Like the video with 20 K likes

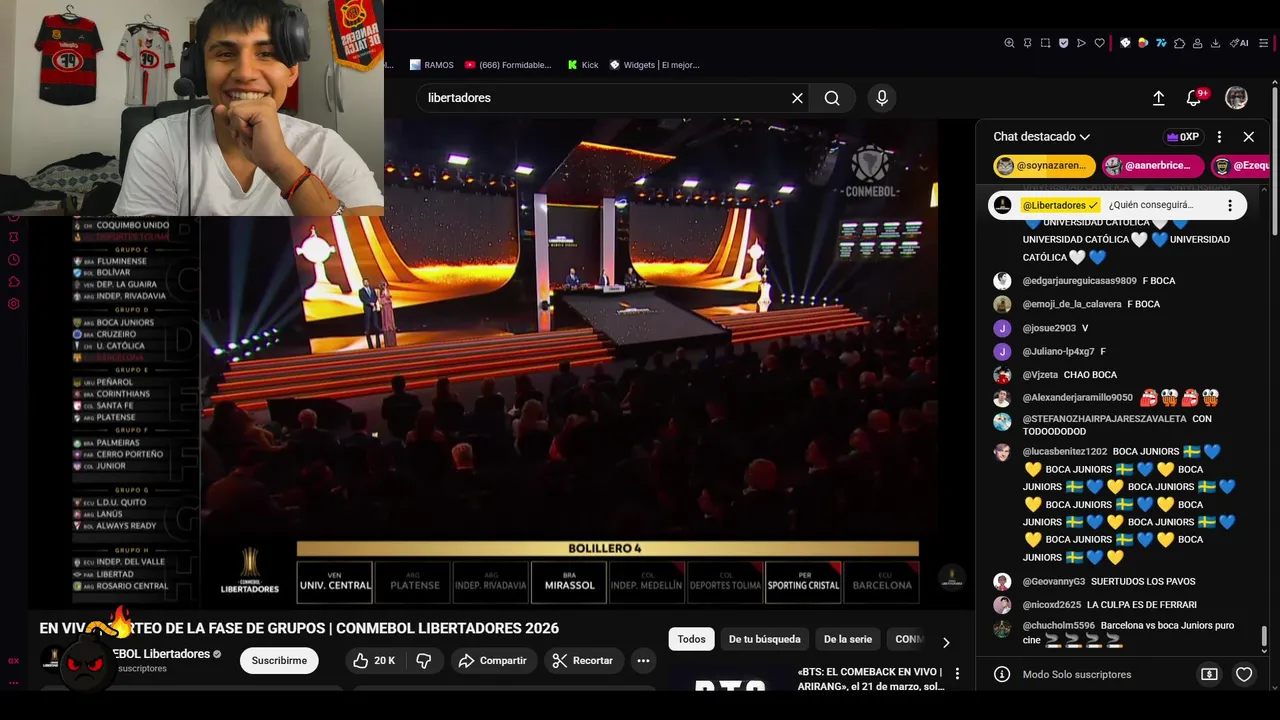point(374,660)
